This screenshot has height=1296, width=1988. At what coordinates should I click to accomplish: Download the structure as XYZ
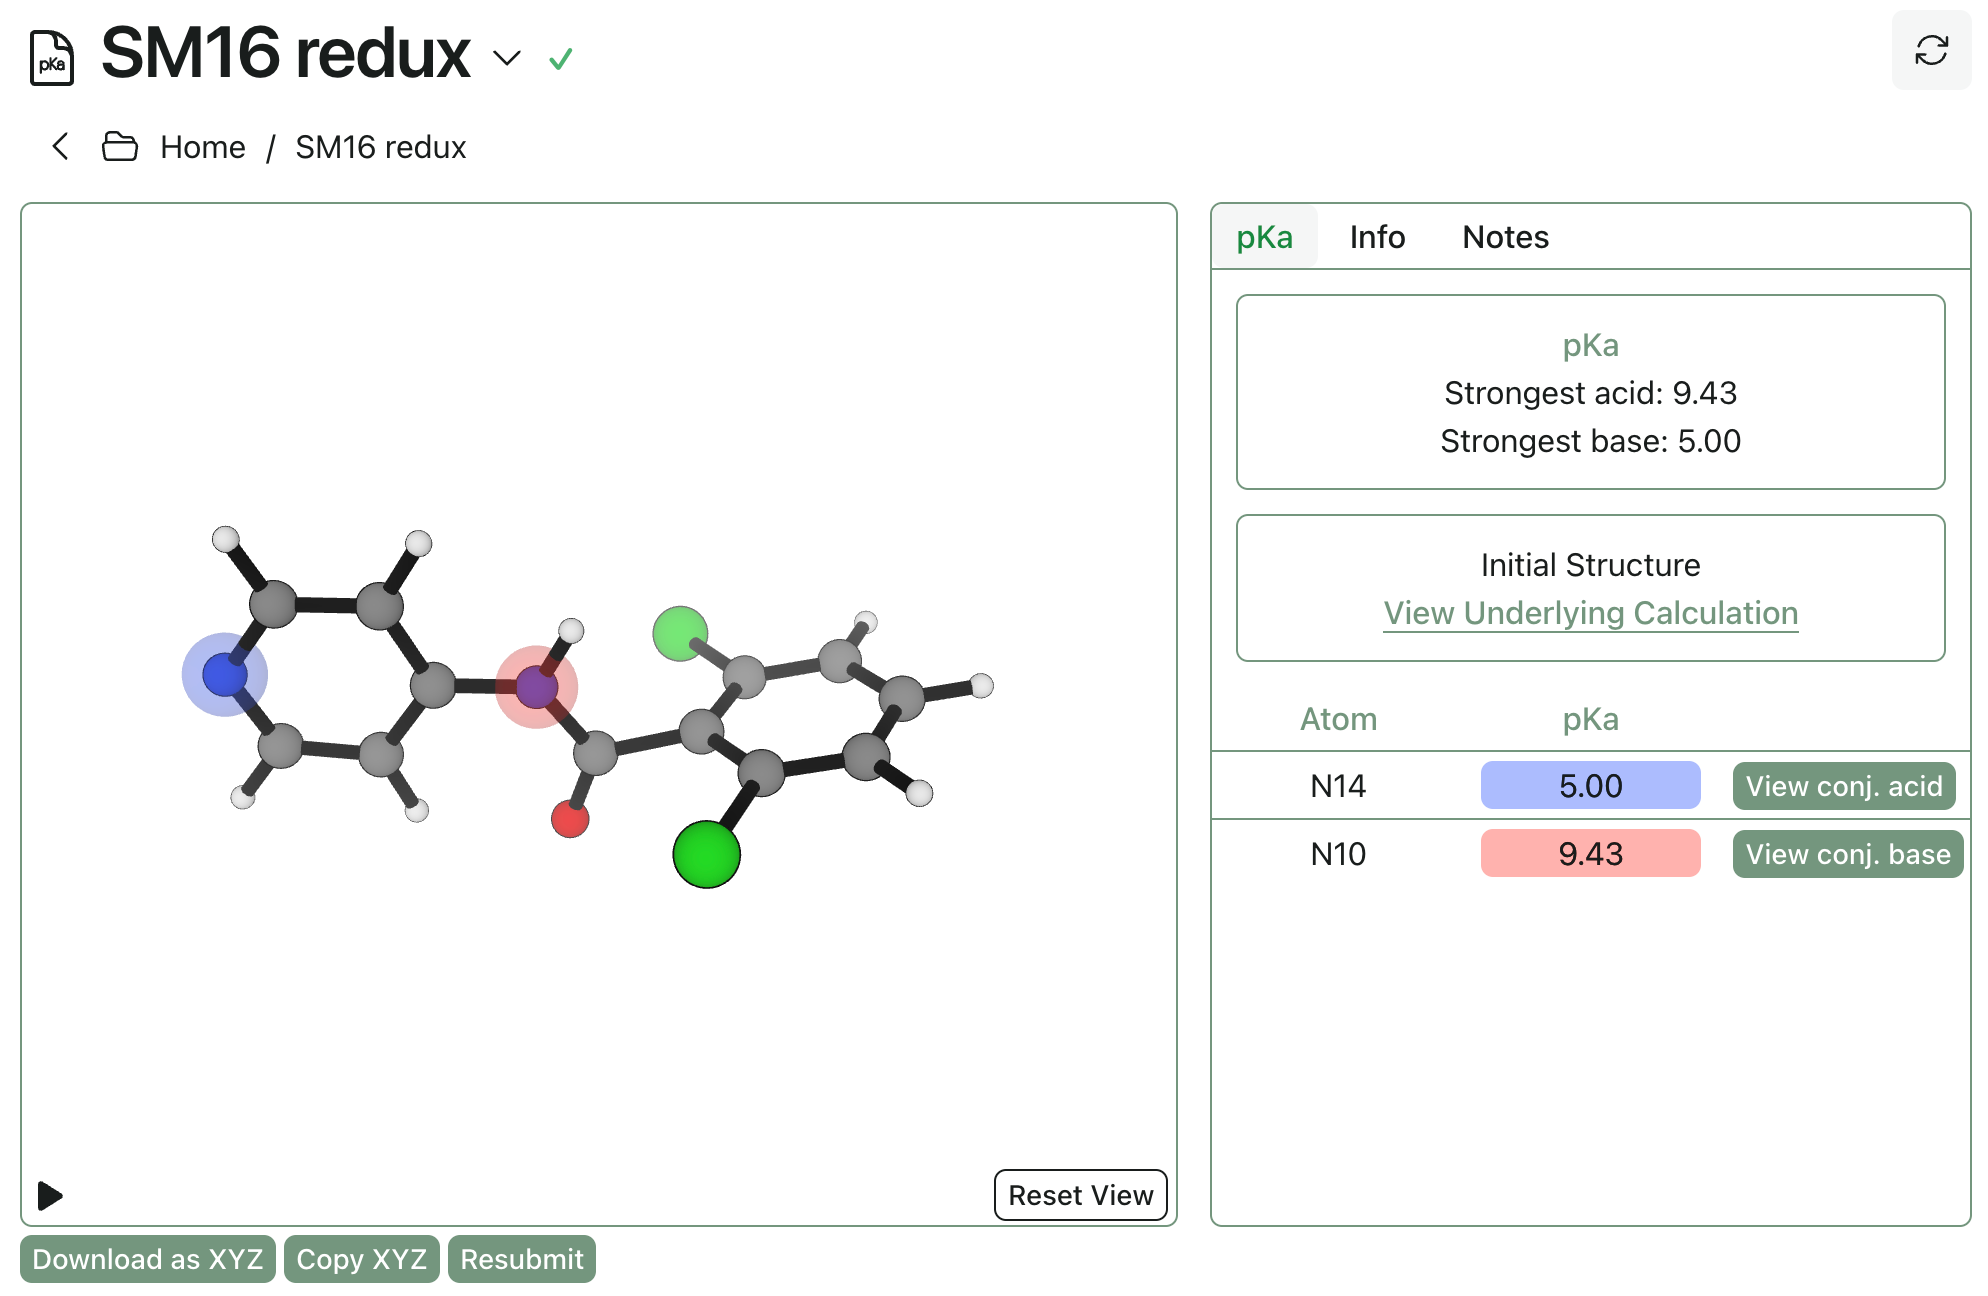click(148, 1259)
